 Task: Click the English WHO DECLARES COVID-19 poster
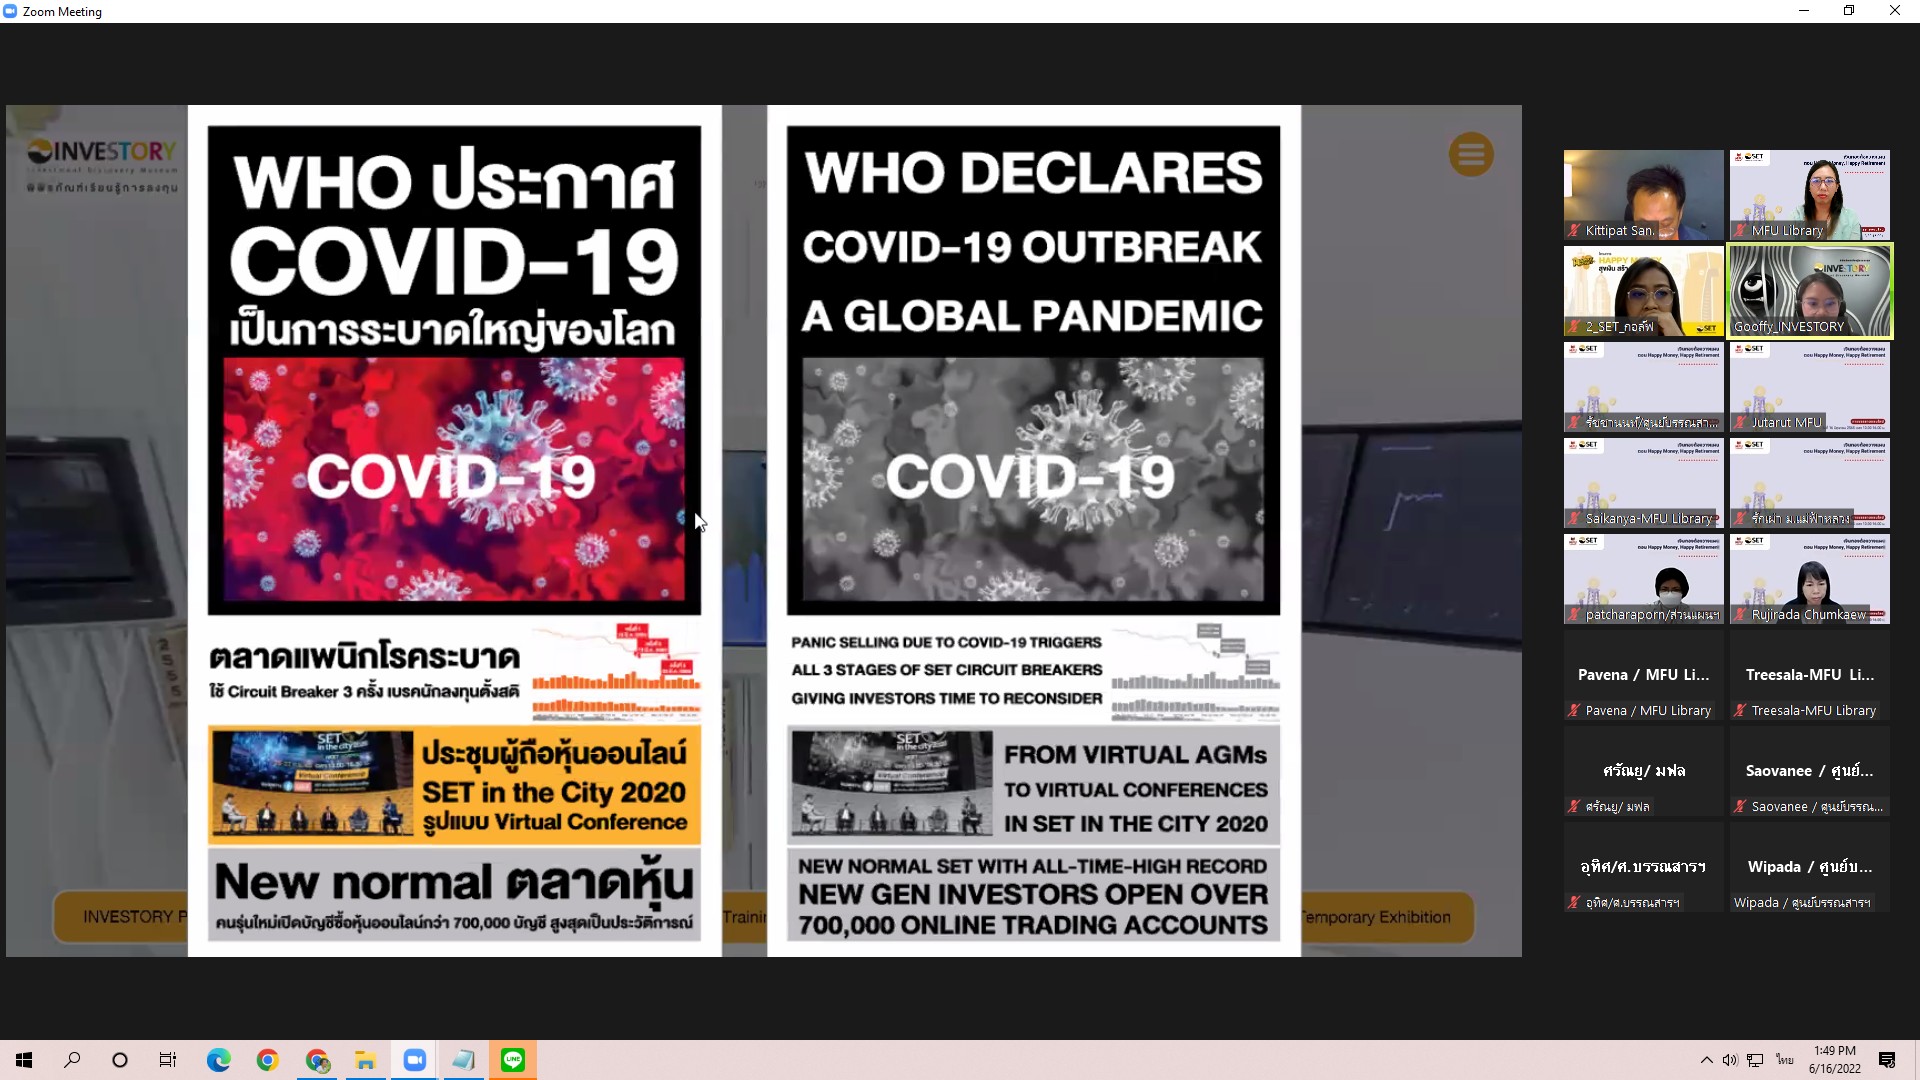click(x=1033, y=370)
